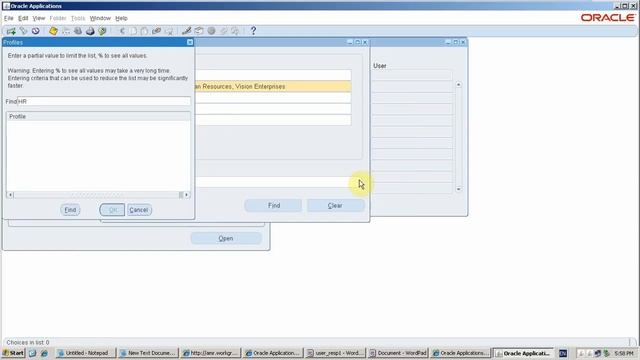Click scroll down arrow in User column window
The height and width of the screenshot is (360, 640).
tap(458, 189)
